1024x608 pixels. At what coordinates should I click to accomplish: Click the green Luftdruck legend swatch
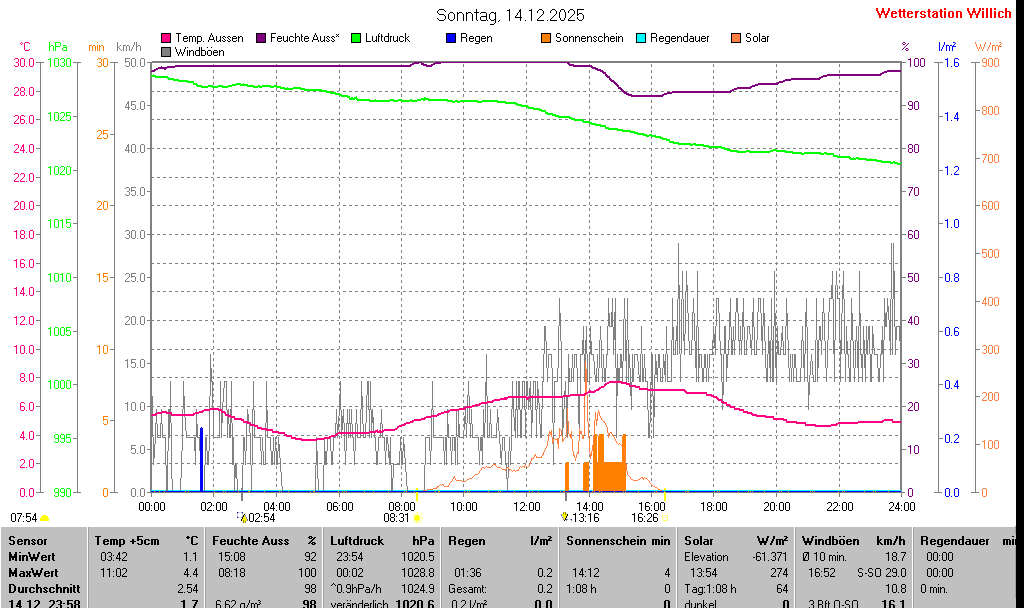click(356, 38)
